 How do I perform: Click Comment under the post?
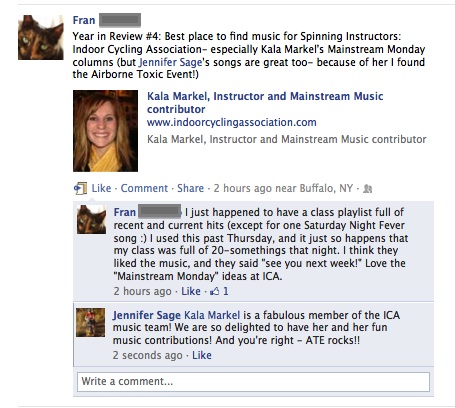(x=144, y=188)
